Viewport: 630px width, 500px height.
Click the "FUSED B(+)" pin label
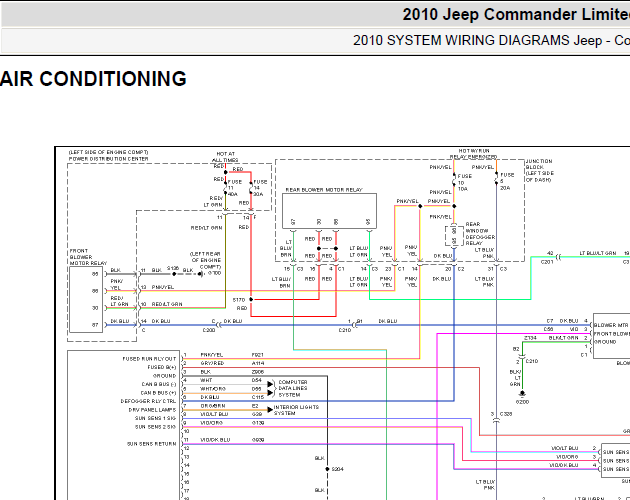click(162, 367)
